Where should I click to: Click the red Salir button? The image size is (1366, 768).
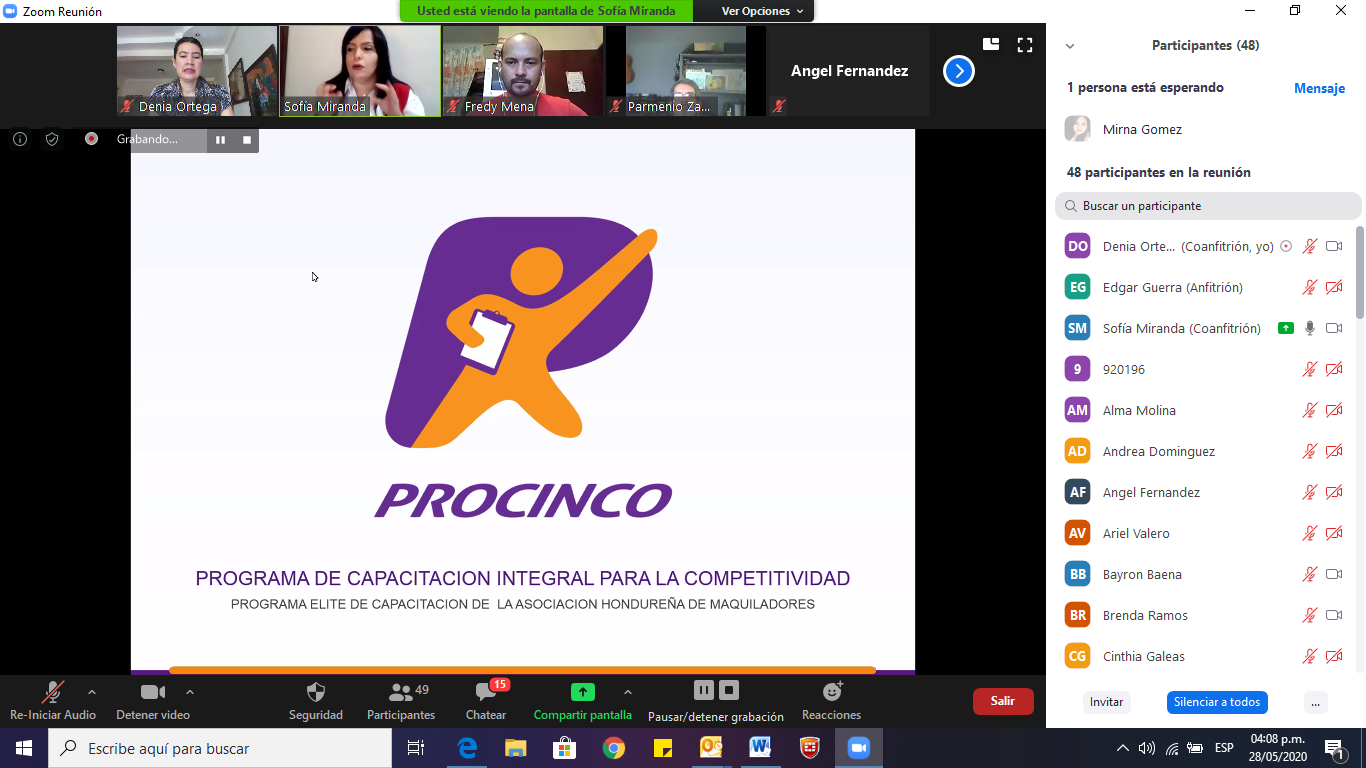coord(1003,701)
